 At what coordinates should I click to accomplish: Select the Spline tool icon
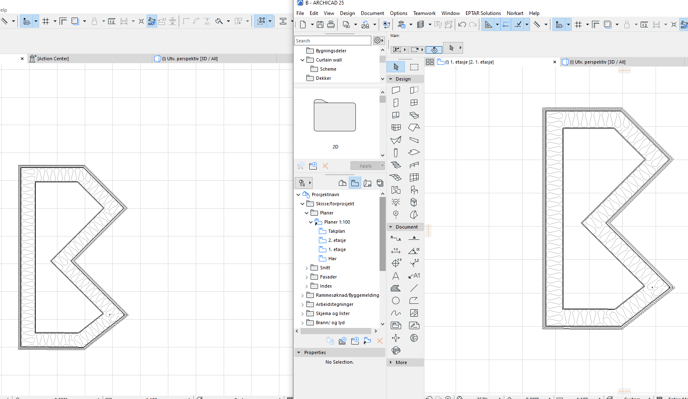(396, 313)
